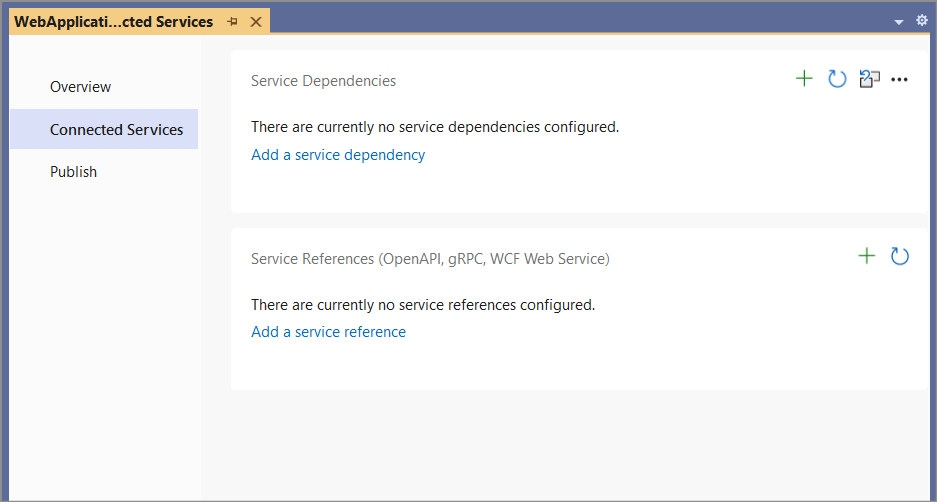Click the "Add a service reference" link
Viewport: 937px width, 502px height.
328,332
